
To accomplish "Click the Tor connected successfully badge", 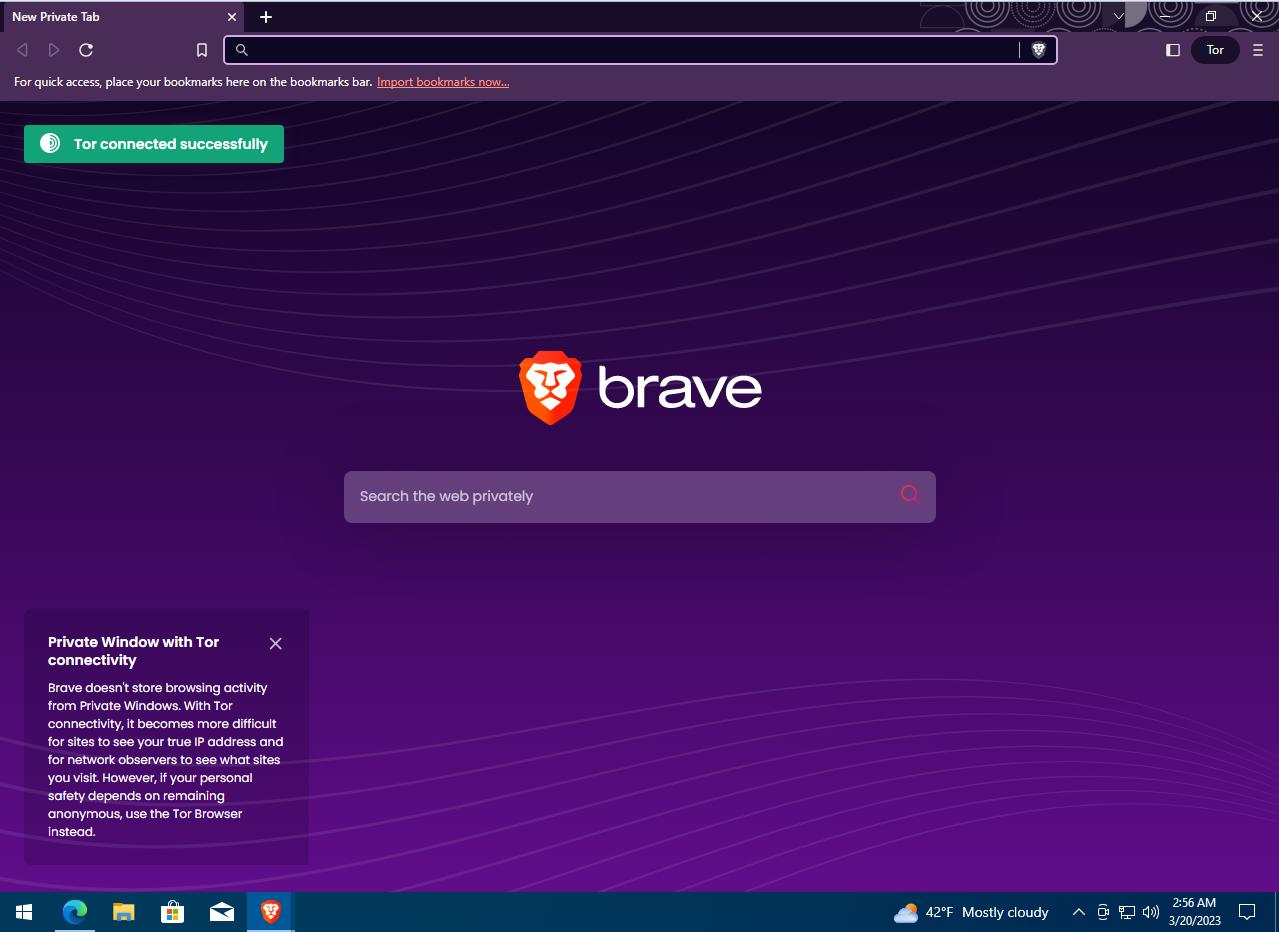I will [154, 144].
